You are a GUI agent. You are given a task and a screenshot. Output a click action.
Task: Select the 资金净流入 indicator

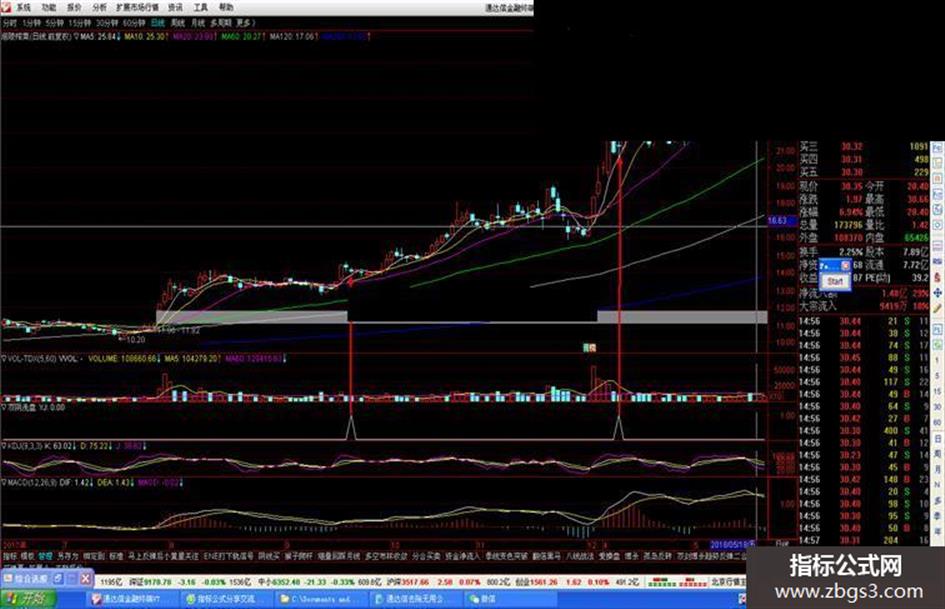pos(462,556)
